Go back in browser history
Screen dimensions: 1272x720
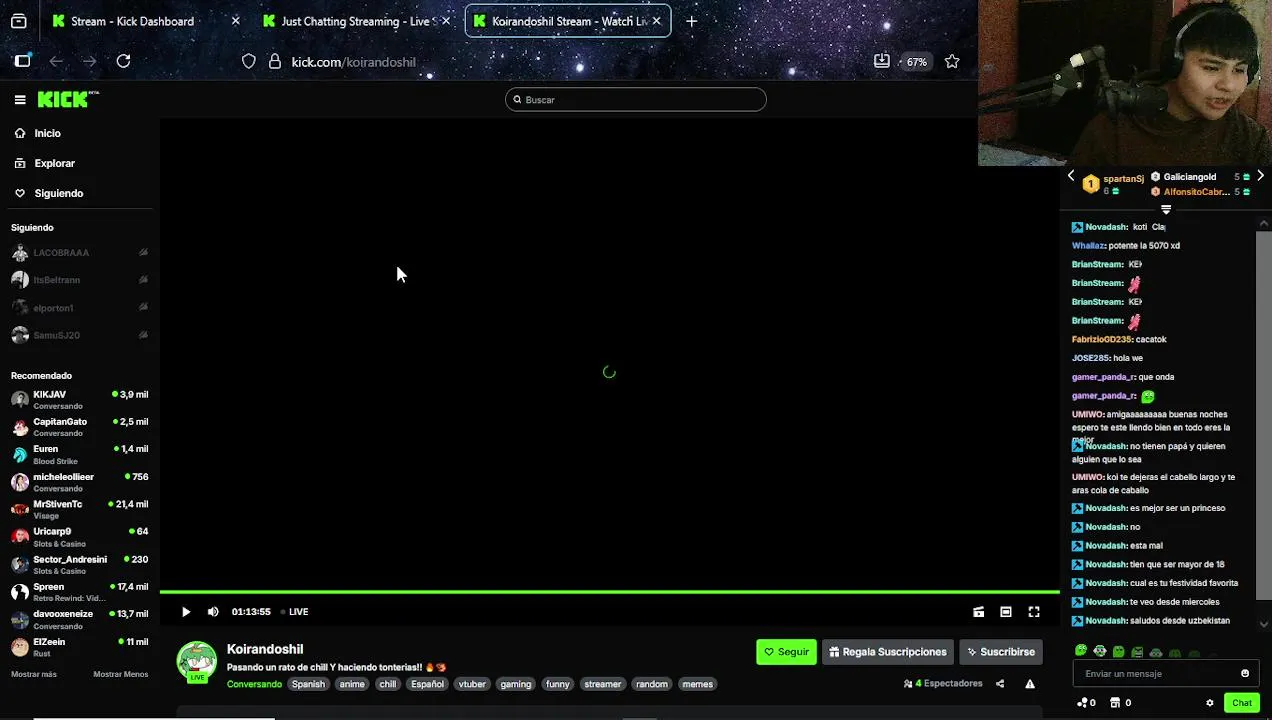(x=56, y=61)
